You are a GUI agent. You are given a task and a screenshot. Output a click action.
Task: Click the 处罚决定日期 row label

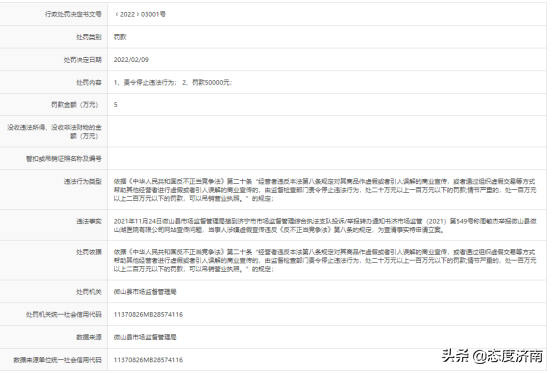tap(82, 60)
